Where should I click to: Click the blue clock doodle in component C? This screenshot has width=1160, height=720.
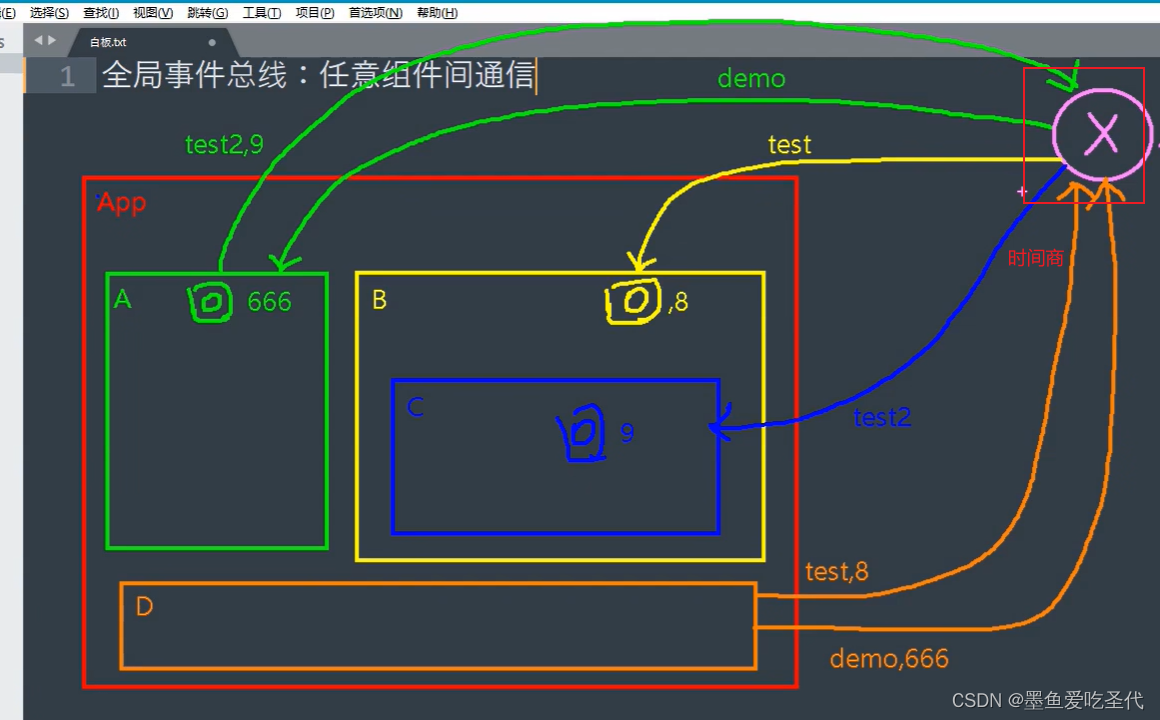582,432
